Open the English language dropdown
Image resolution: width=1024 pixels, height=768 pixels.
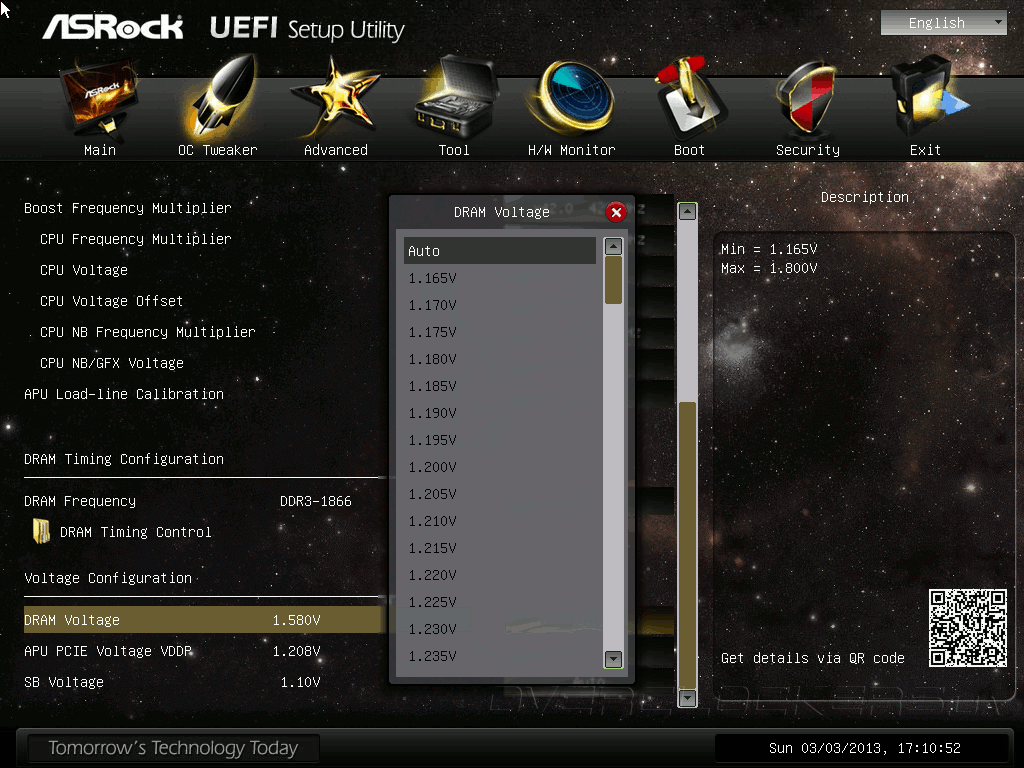point(944,23)
